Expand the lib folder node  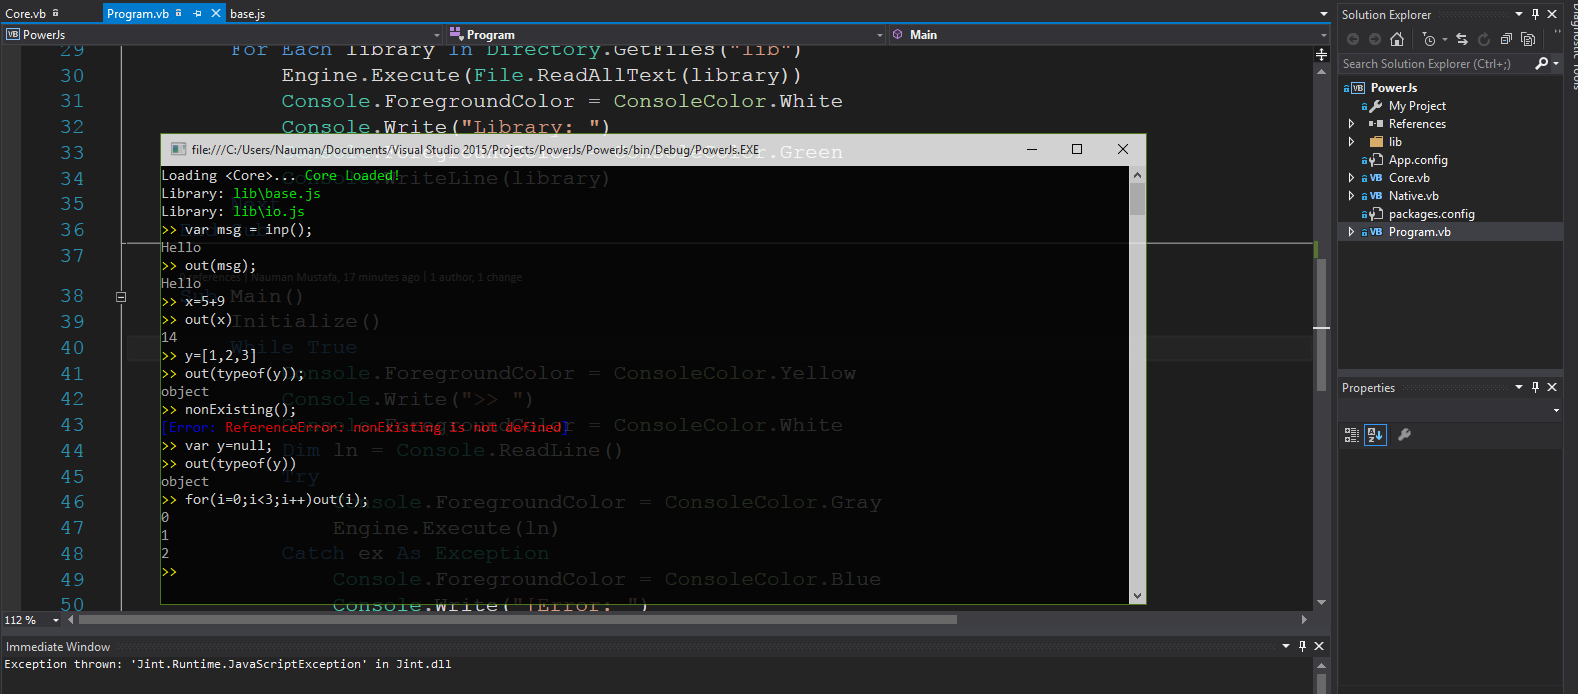pos(1351,142)
